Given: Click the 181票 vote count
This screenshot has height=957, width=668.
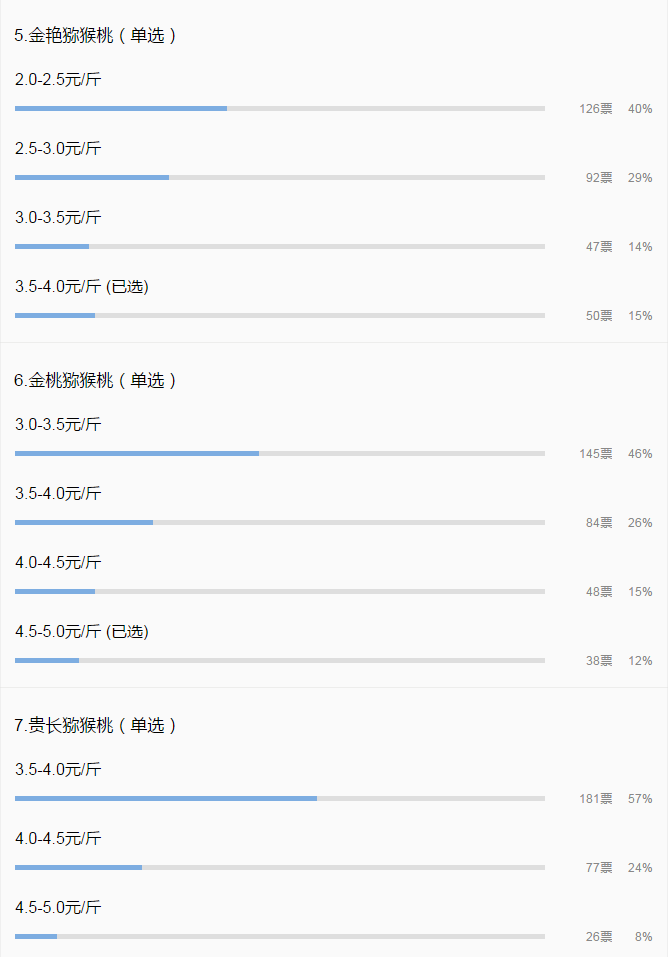Looking at the screenshot, I should (x=596, y=798).
